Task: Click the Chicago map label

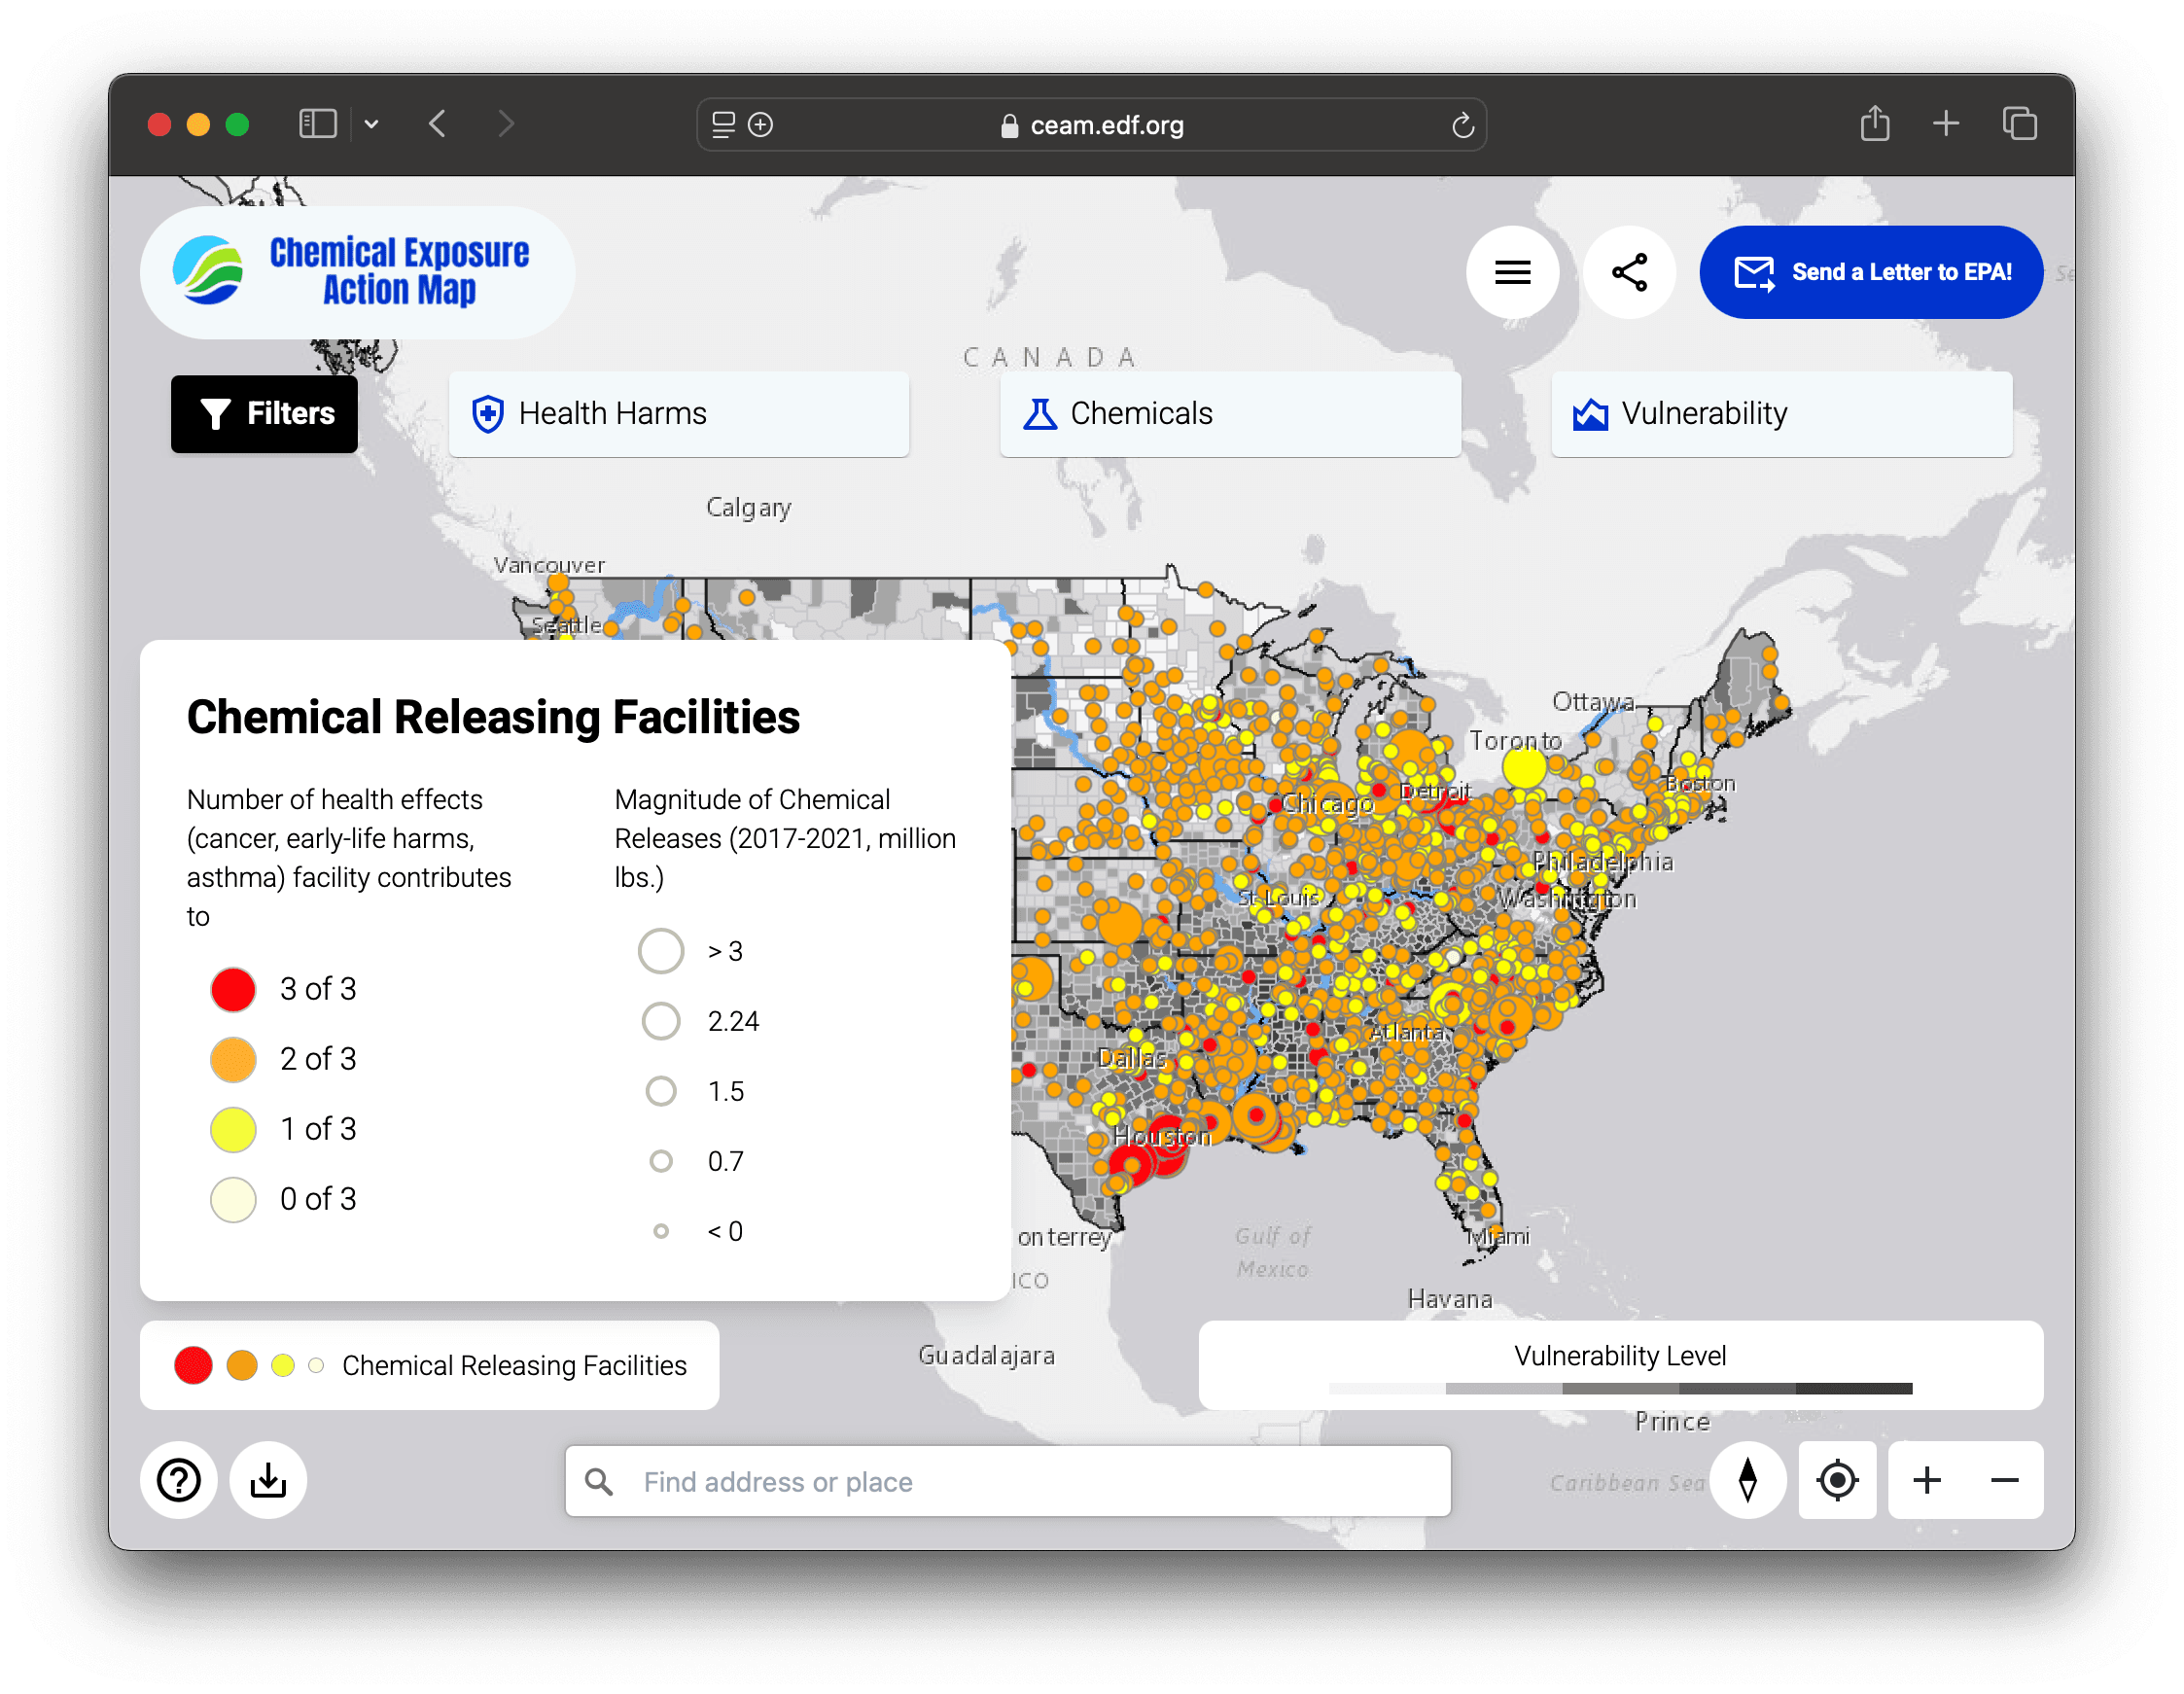Action: tap(1328, 803)
